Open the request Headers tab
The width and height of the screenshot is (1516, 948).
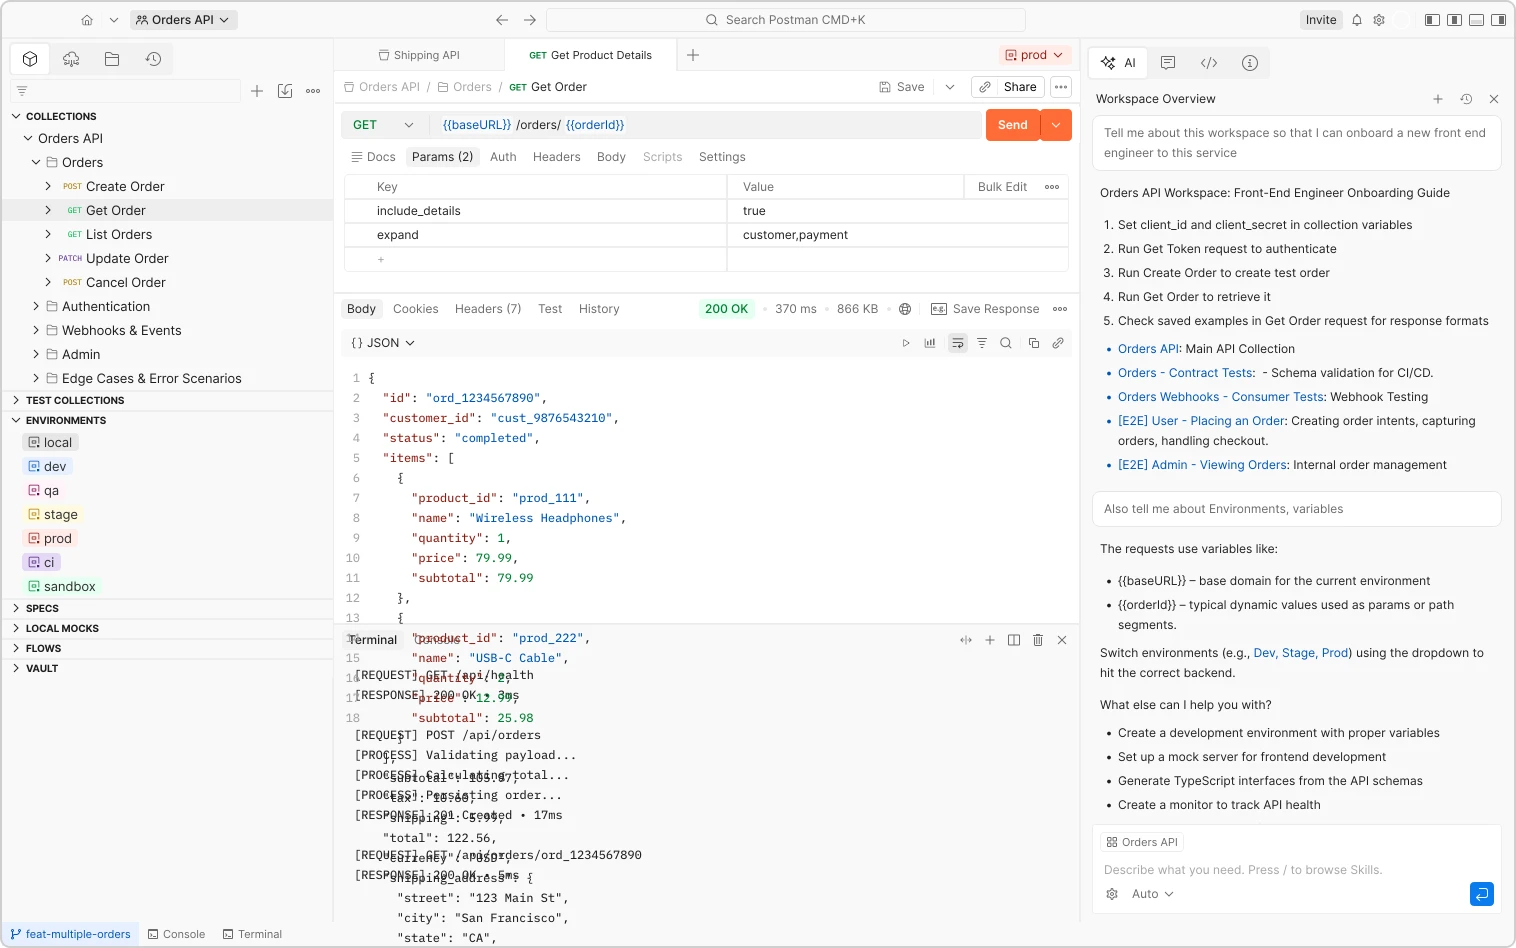(557, 157)
